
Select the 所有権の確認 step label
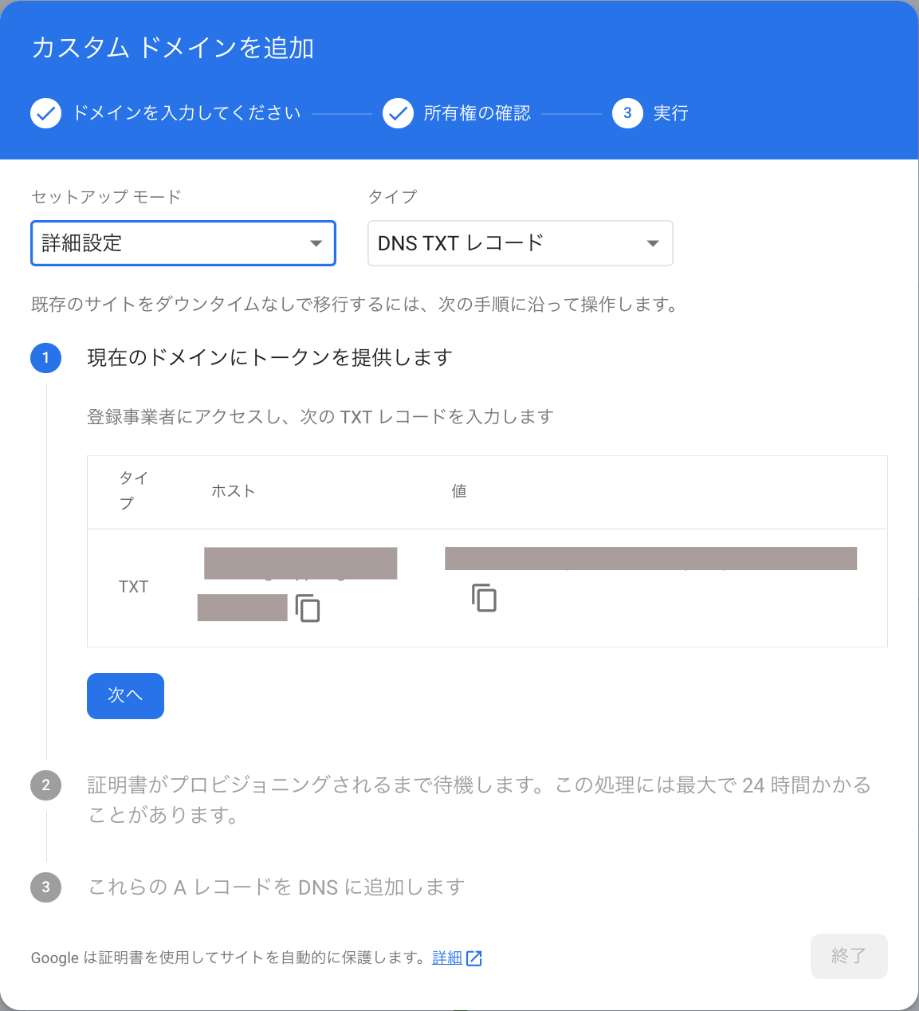point(477,114)
